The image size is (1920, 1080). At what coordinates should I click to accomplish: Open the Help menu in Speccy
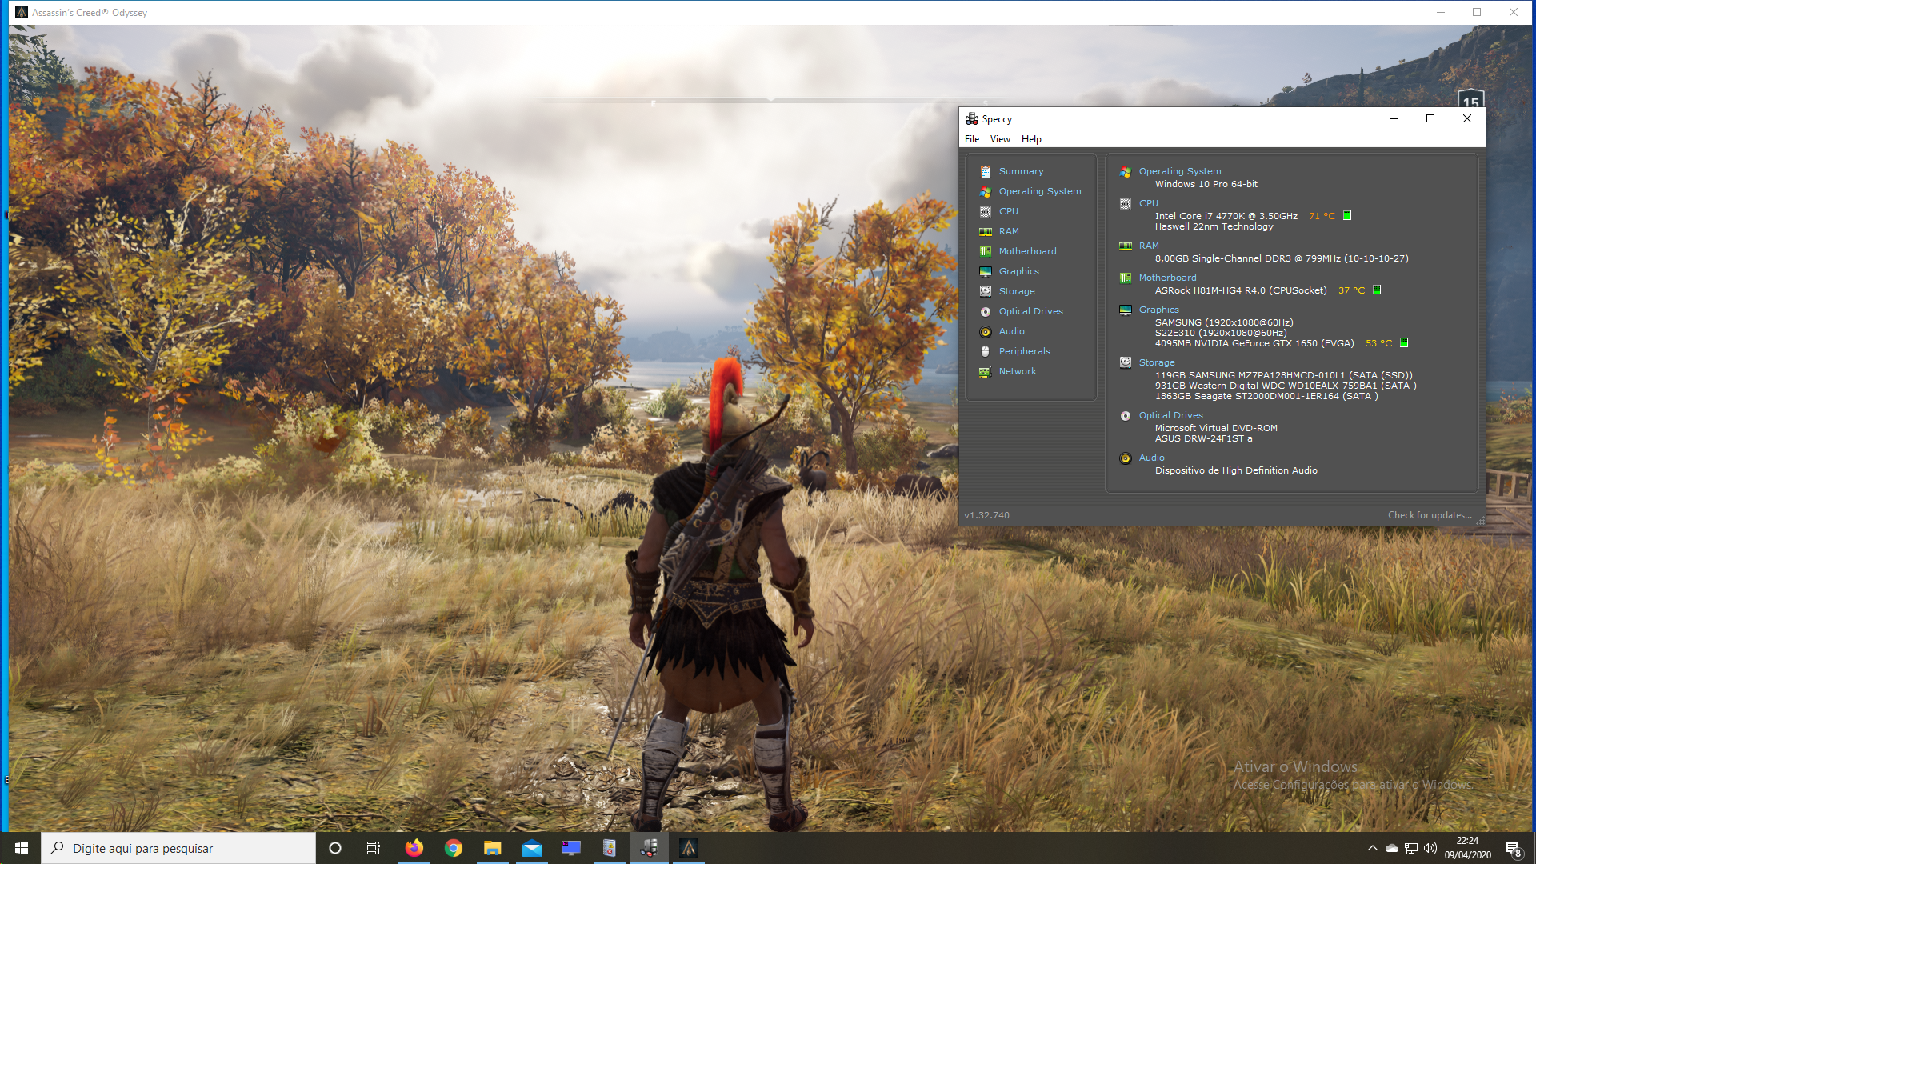tap(1031, 139)
